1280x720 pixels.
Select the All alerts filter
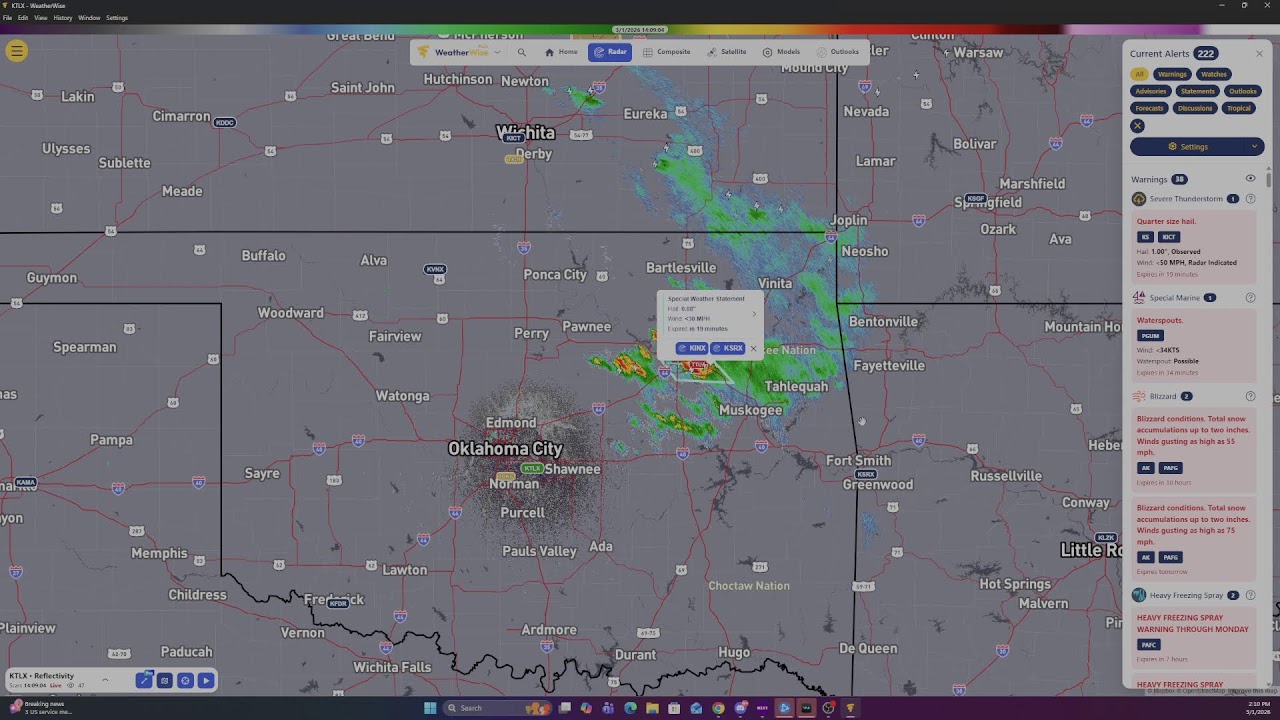(x=1139, y=74)
